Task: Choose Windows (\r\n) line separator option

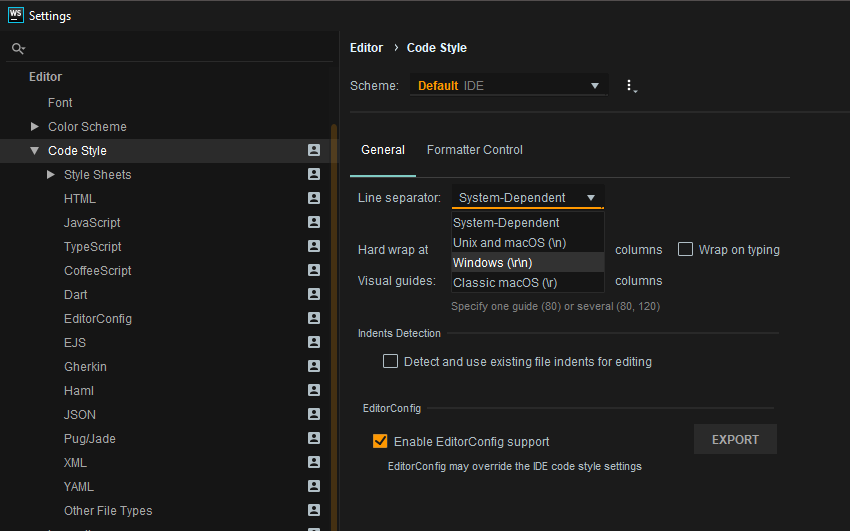Action: tap(493, 262)
